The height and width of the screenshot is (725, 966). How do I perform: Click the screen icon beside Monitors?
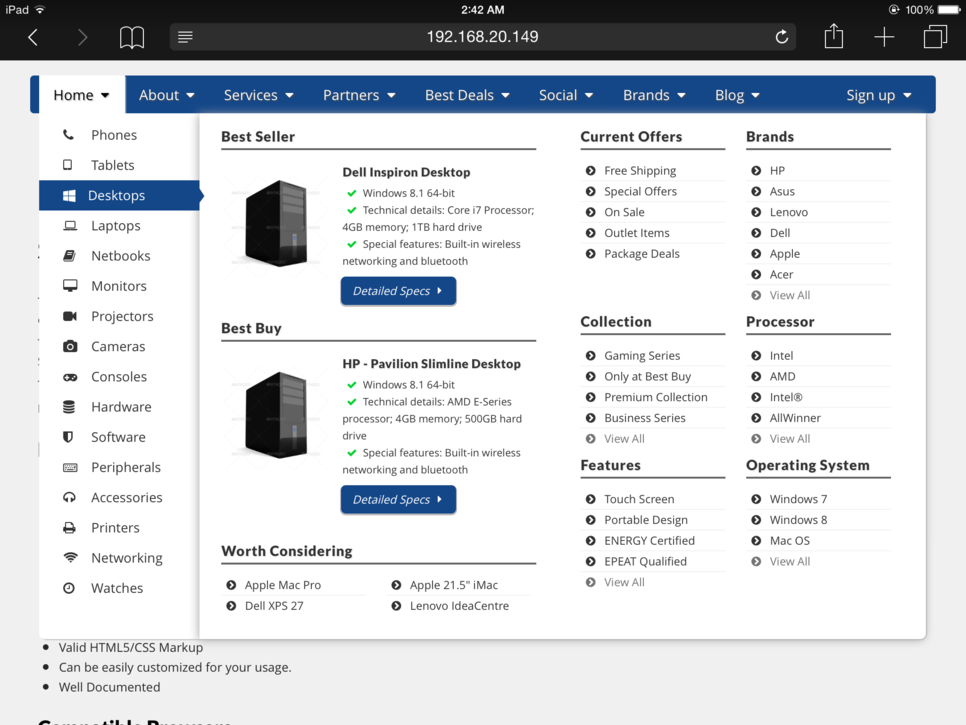[70, 286]
